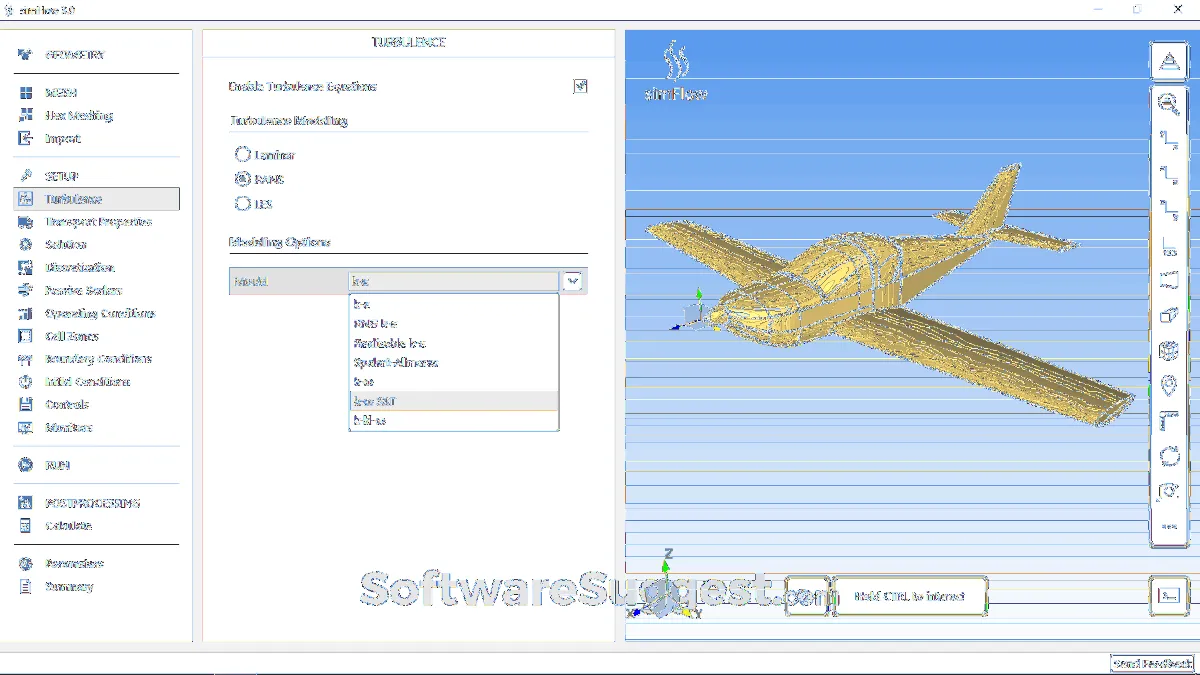1200x675 pixels.
Task: Click the meshed cube icon in 3D toolbar
Action: pos(1168,351)
